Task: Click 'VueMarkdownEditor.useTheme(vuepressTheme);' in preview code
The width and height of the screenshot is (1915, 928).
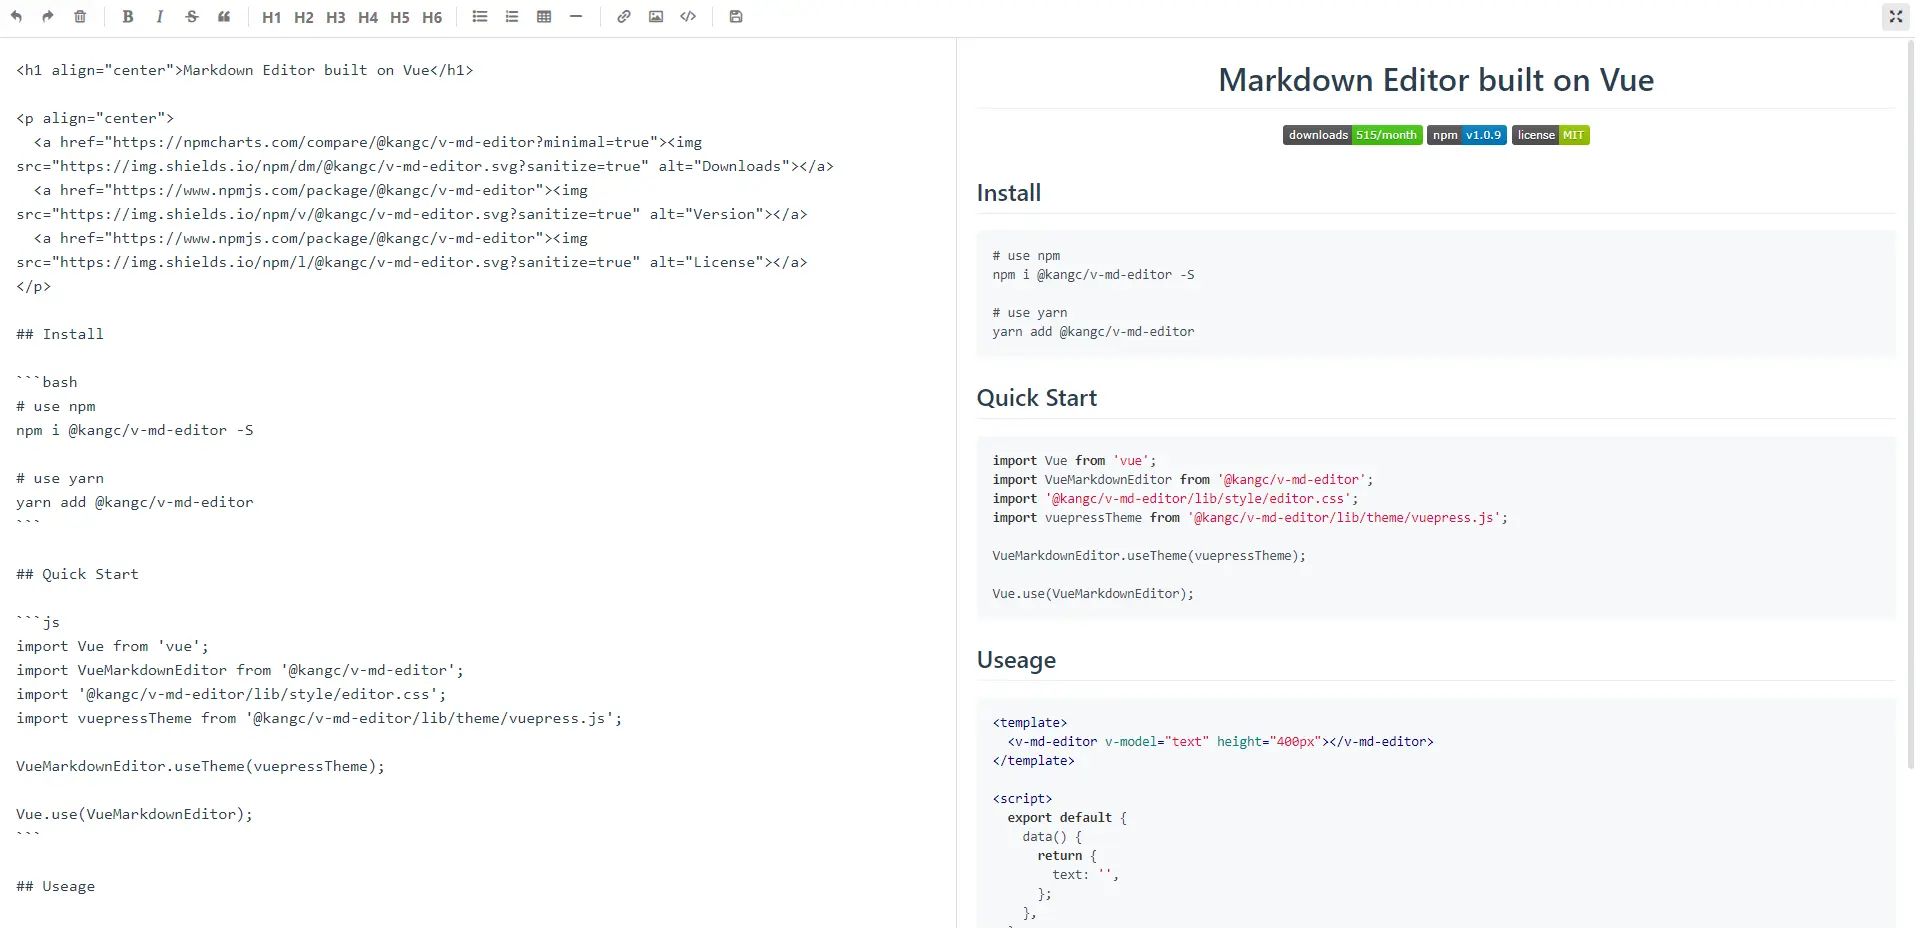Action: coord(1149,556)
